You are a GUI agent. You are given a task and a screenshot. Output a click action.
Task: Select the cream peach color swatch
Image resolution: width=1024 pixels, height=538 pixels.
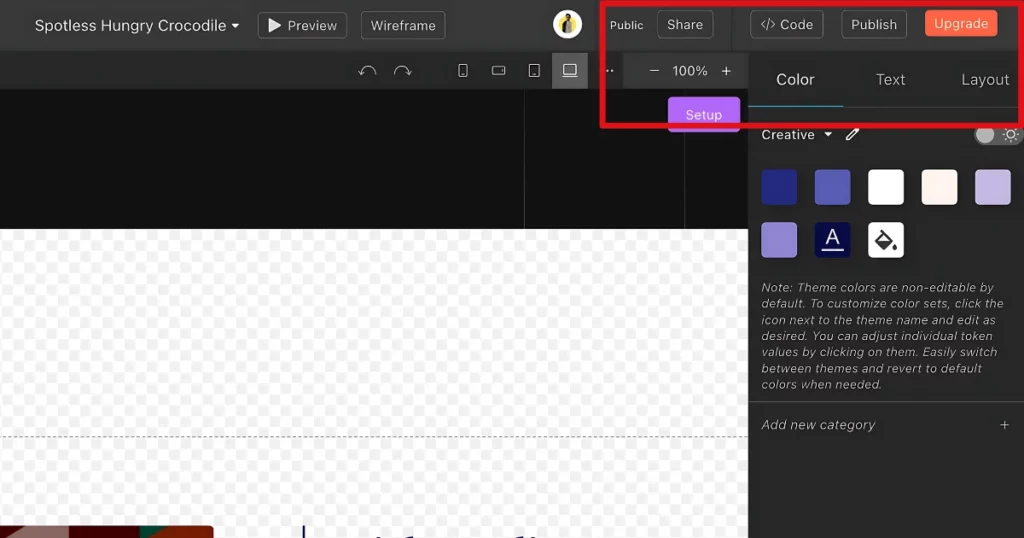click(939, 187)
